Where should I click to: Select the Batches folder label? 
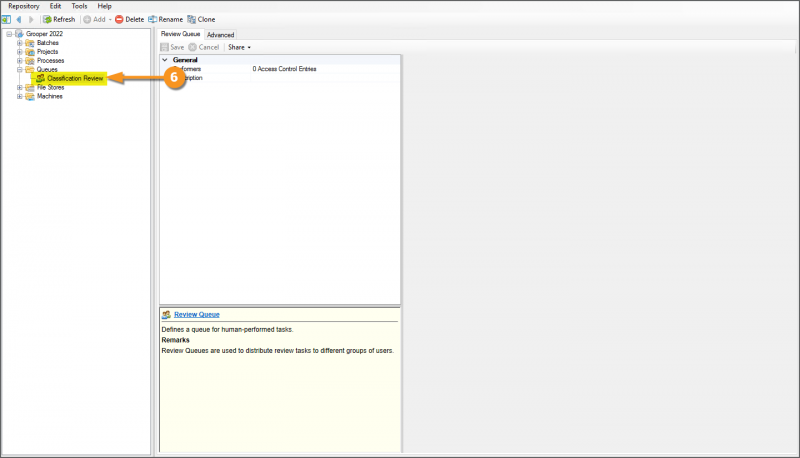point(47,43)
